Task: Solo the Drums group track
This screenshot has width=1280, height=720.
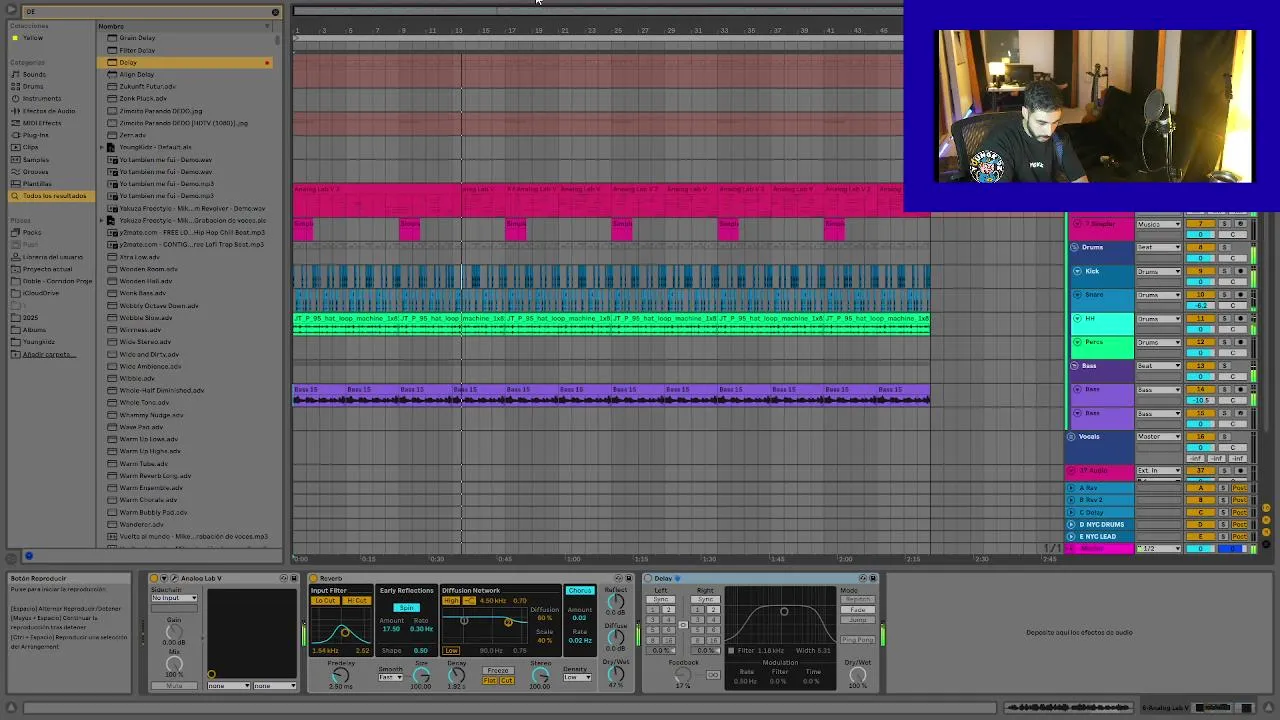Action: pyautogui.click(x=1224, y=247)
